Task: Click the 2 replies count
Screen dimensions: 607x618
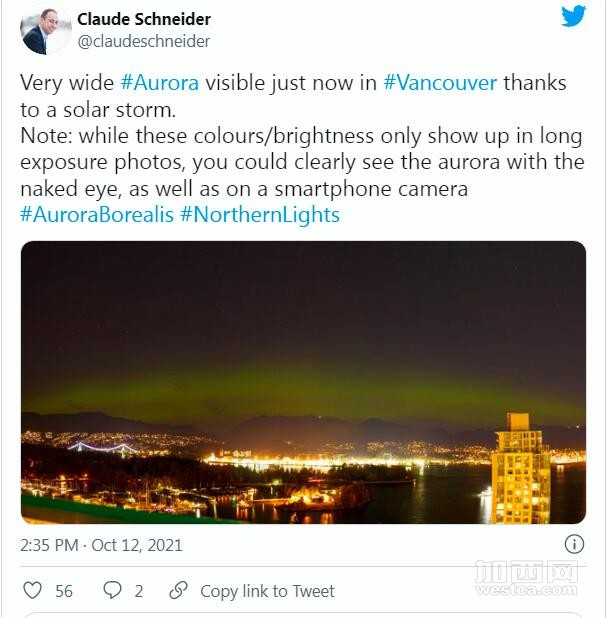Action: [139, 591]
